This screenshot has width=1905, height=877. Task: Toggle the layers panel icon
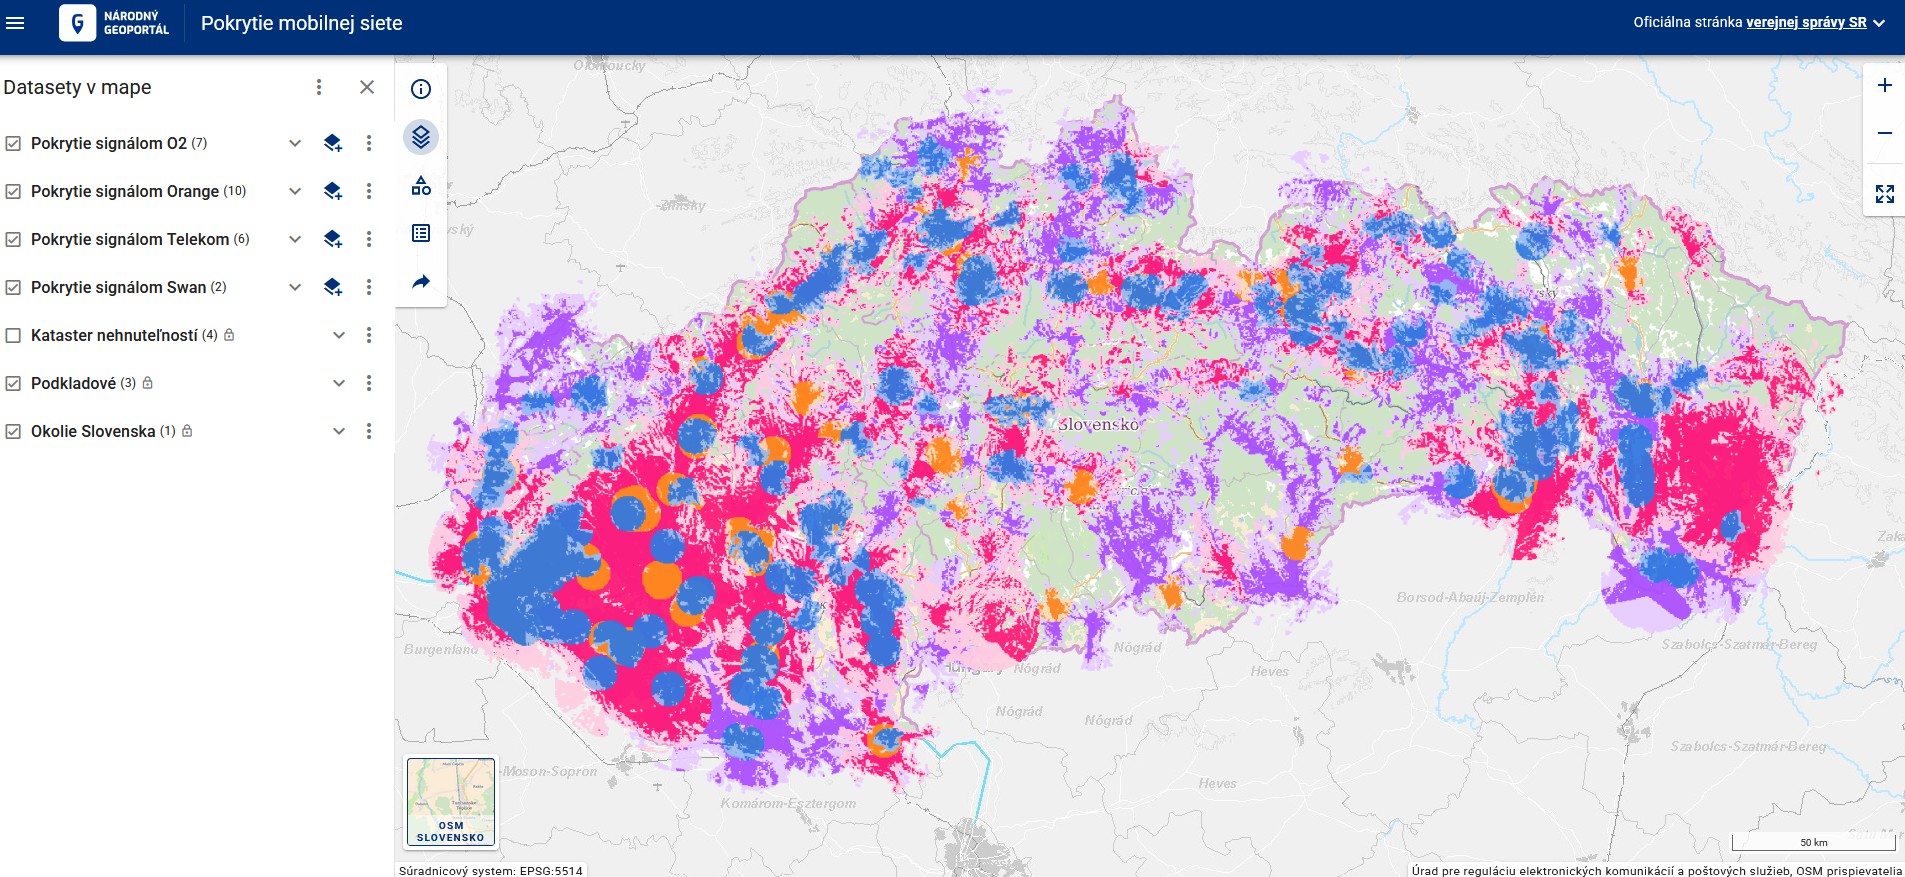pyautogui.click(x=421, y=137)
